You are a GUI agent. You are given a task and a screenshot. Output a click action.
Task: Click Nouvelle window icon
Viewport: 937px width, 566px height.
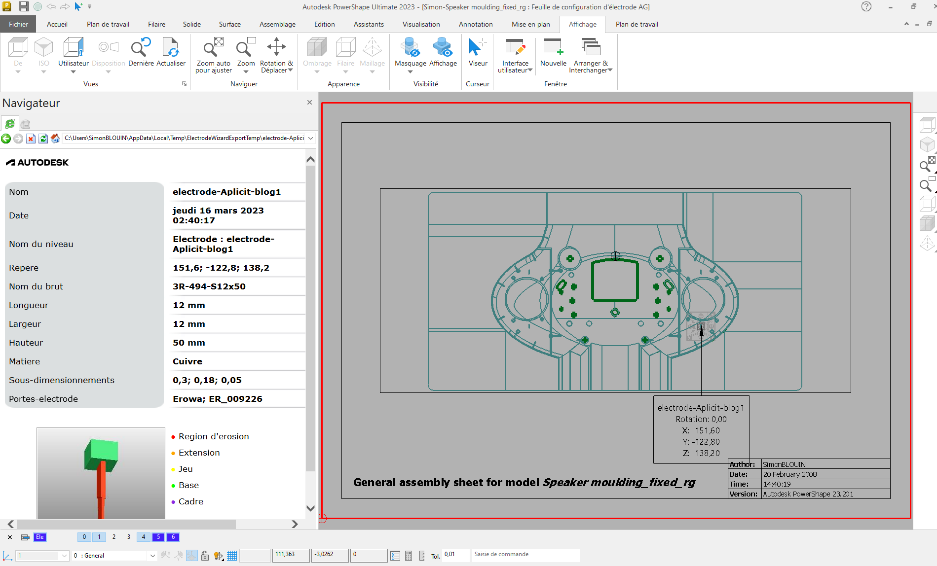click(553, 47)
